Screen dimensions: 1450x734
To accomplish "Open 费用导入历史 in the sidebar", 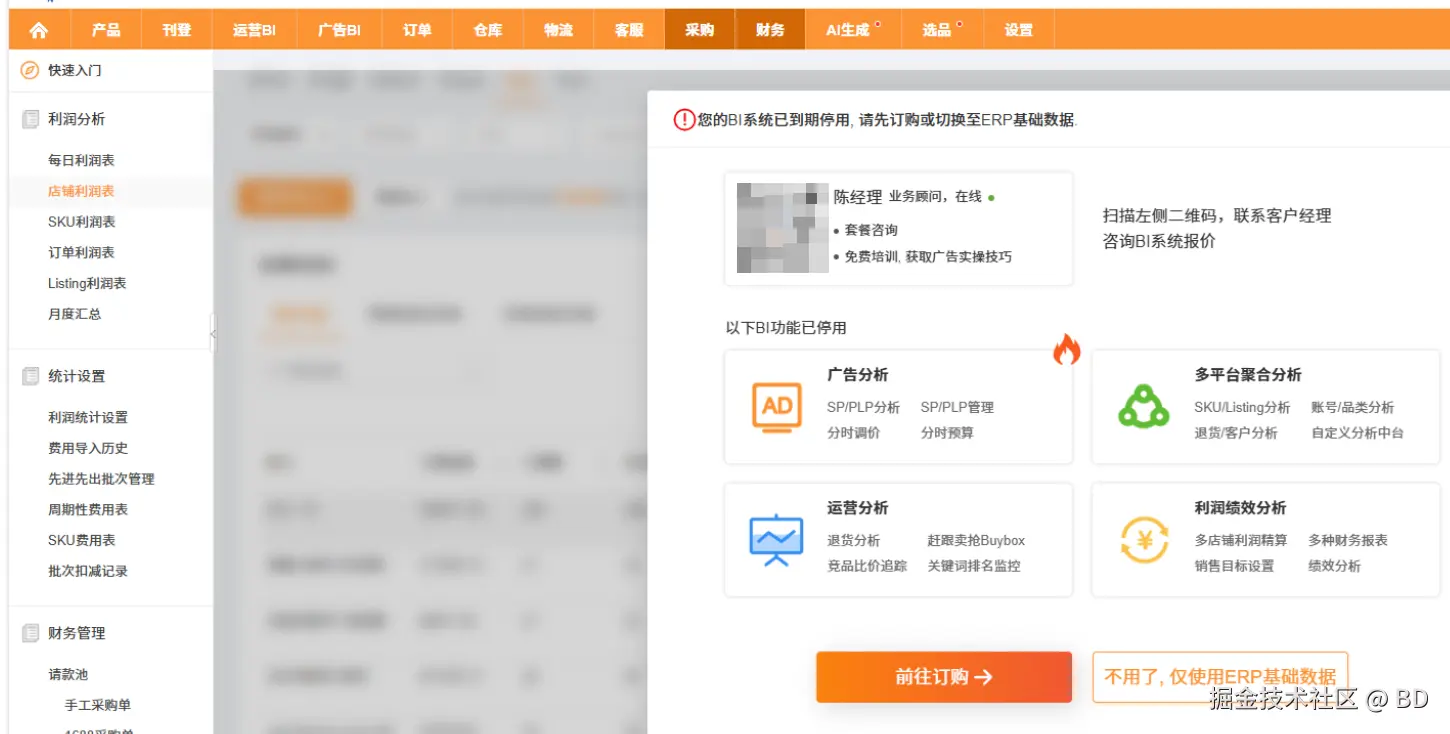I will (88, 448).
